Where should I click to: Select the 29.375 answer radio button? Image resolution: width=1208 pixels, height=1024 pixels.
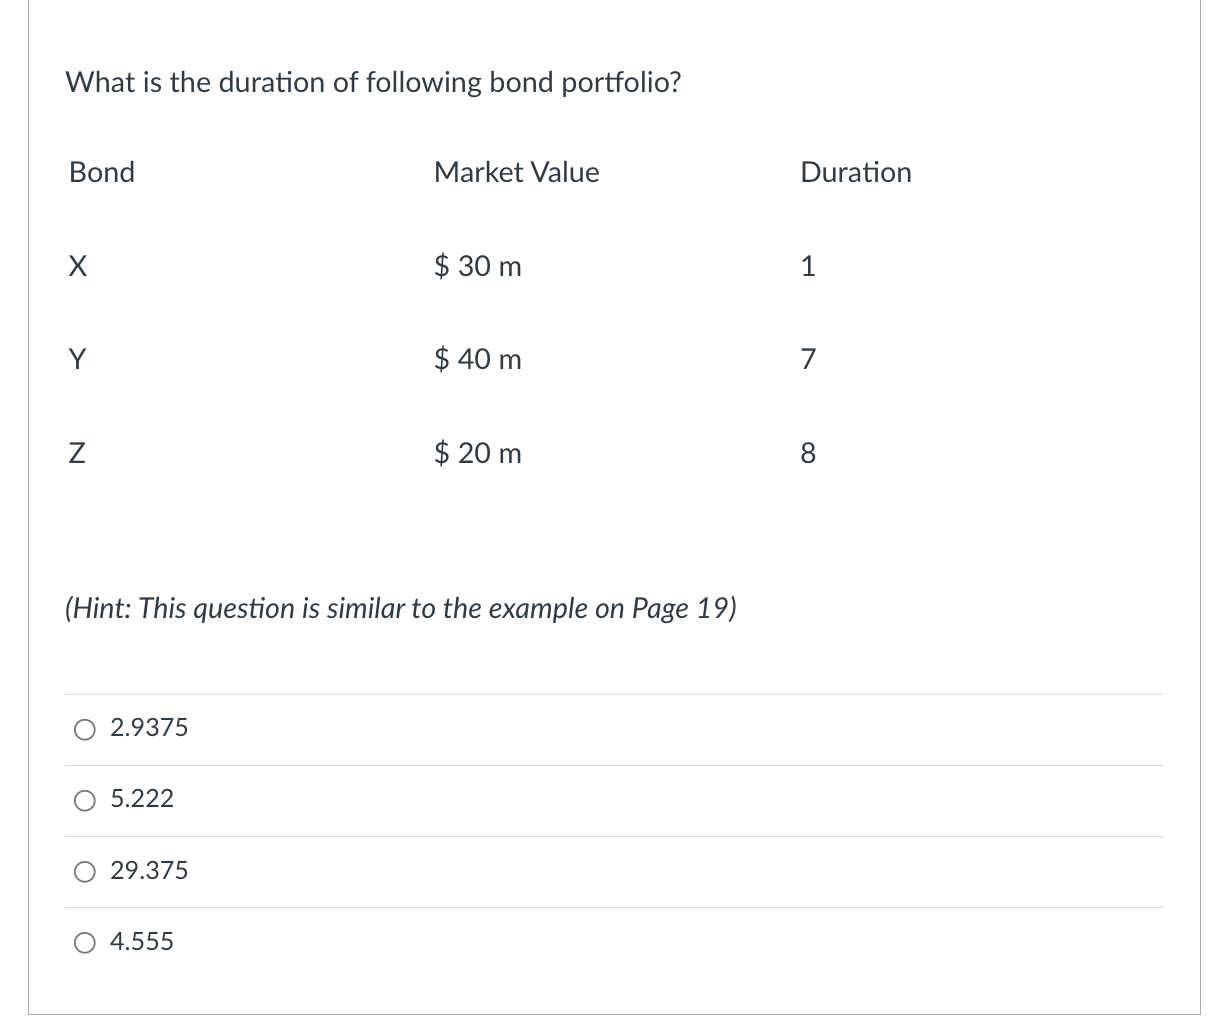[86, 872]
